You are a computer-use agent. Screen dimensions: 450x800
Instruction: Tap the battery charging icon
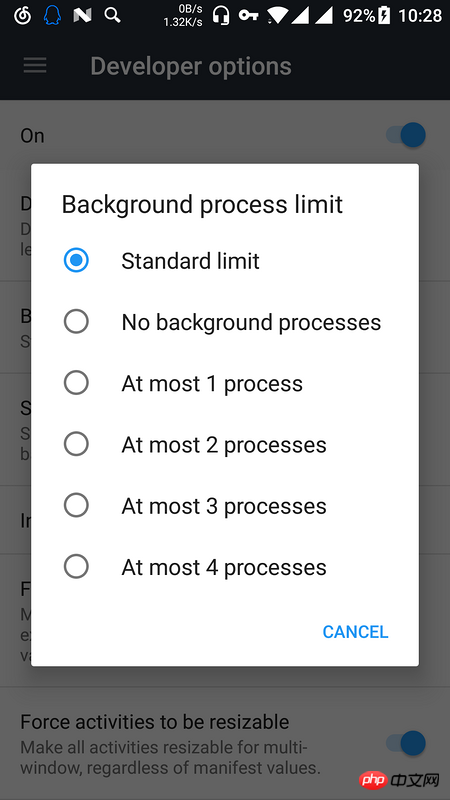384,16
